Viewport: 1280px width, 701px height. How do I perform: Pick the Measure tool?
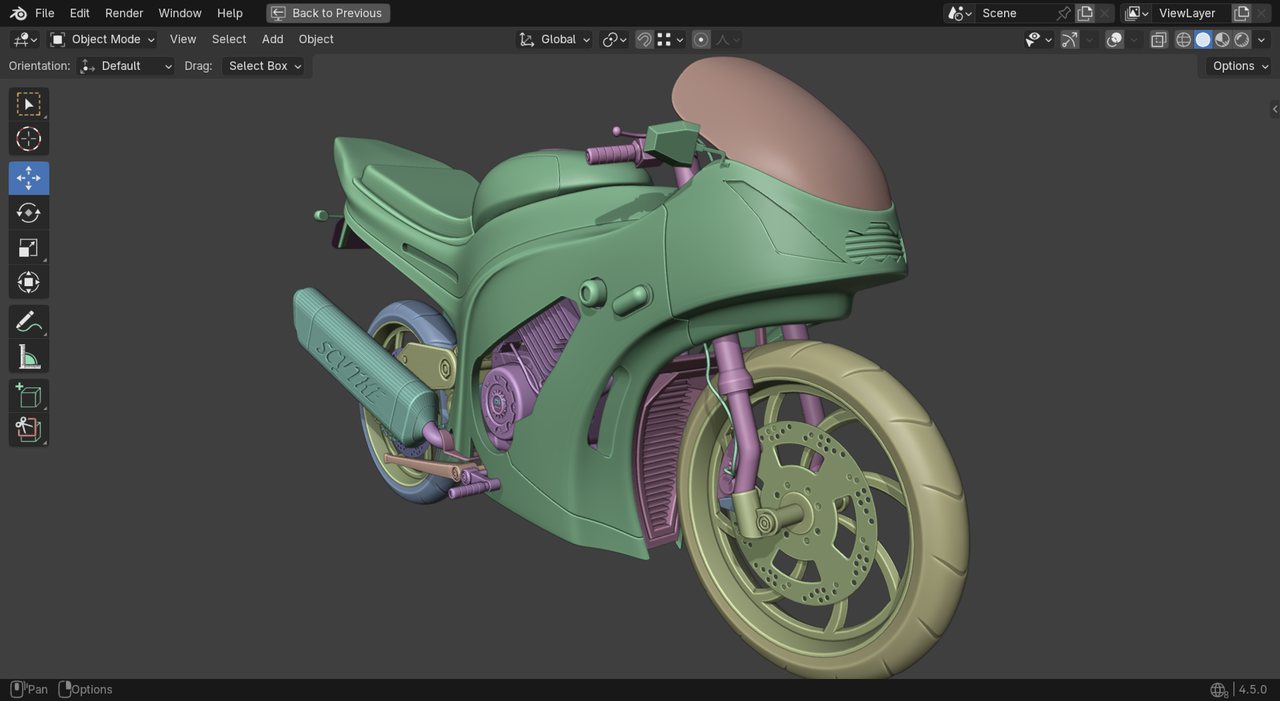(28, 357)
